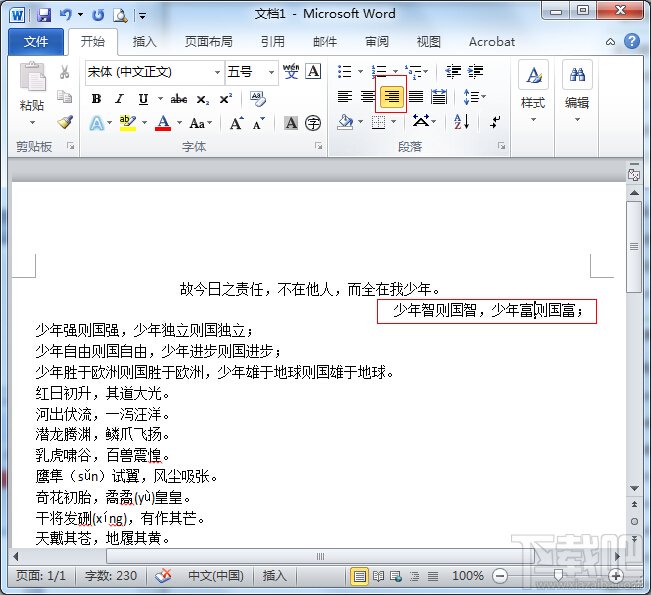This screenshot has height=595, width=651.
Task: Sort paragraphs with the A-Z icon
Action: 462,122
